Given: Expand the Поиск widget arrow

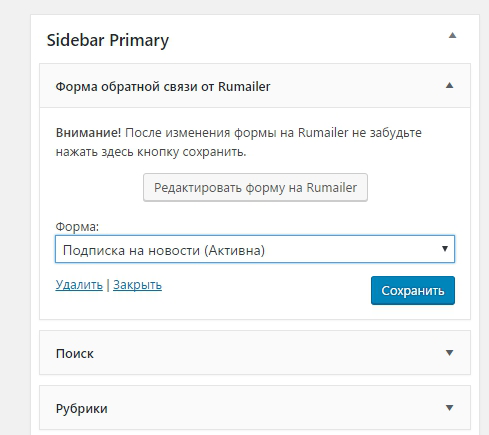Looking at the screenshot, I should [449, 353].
